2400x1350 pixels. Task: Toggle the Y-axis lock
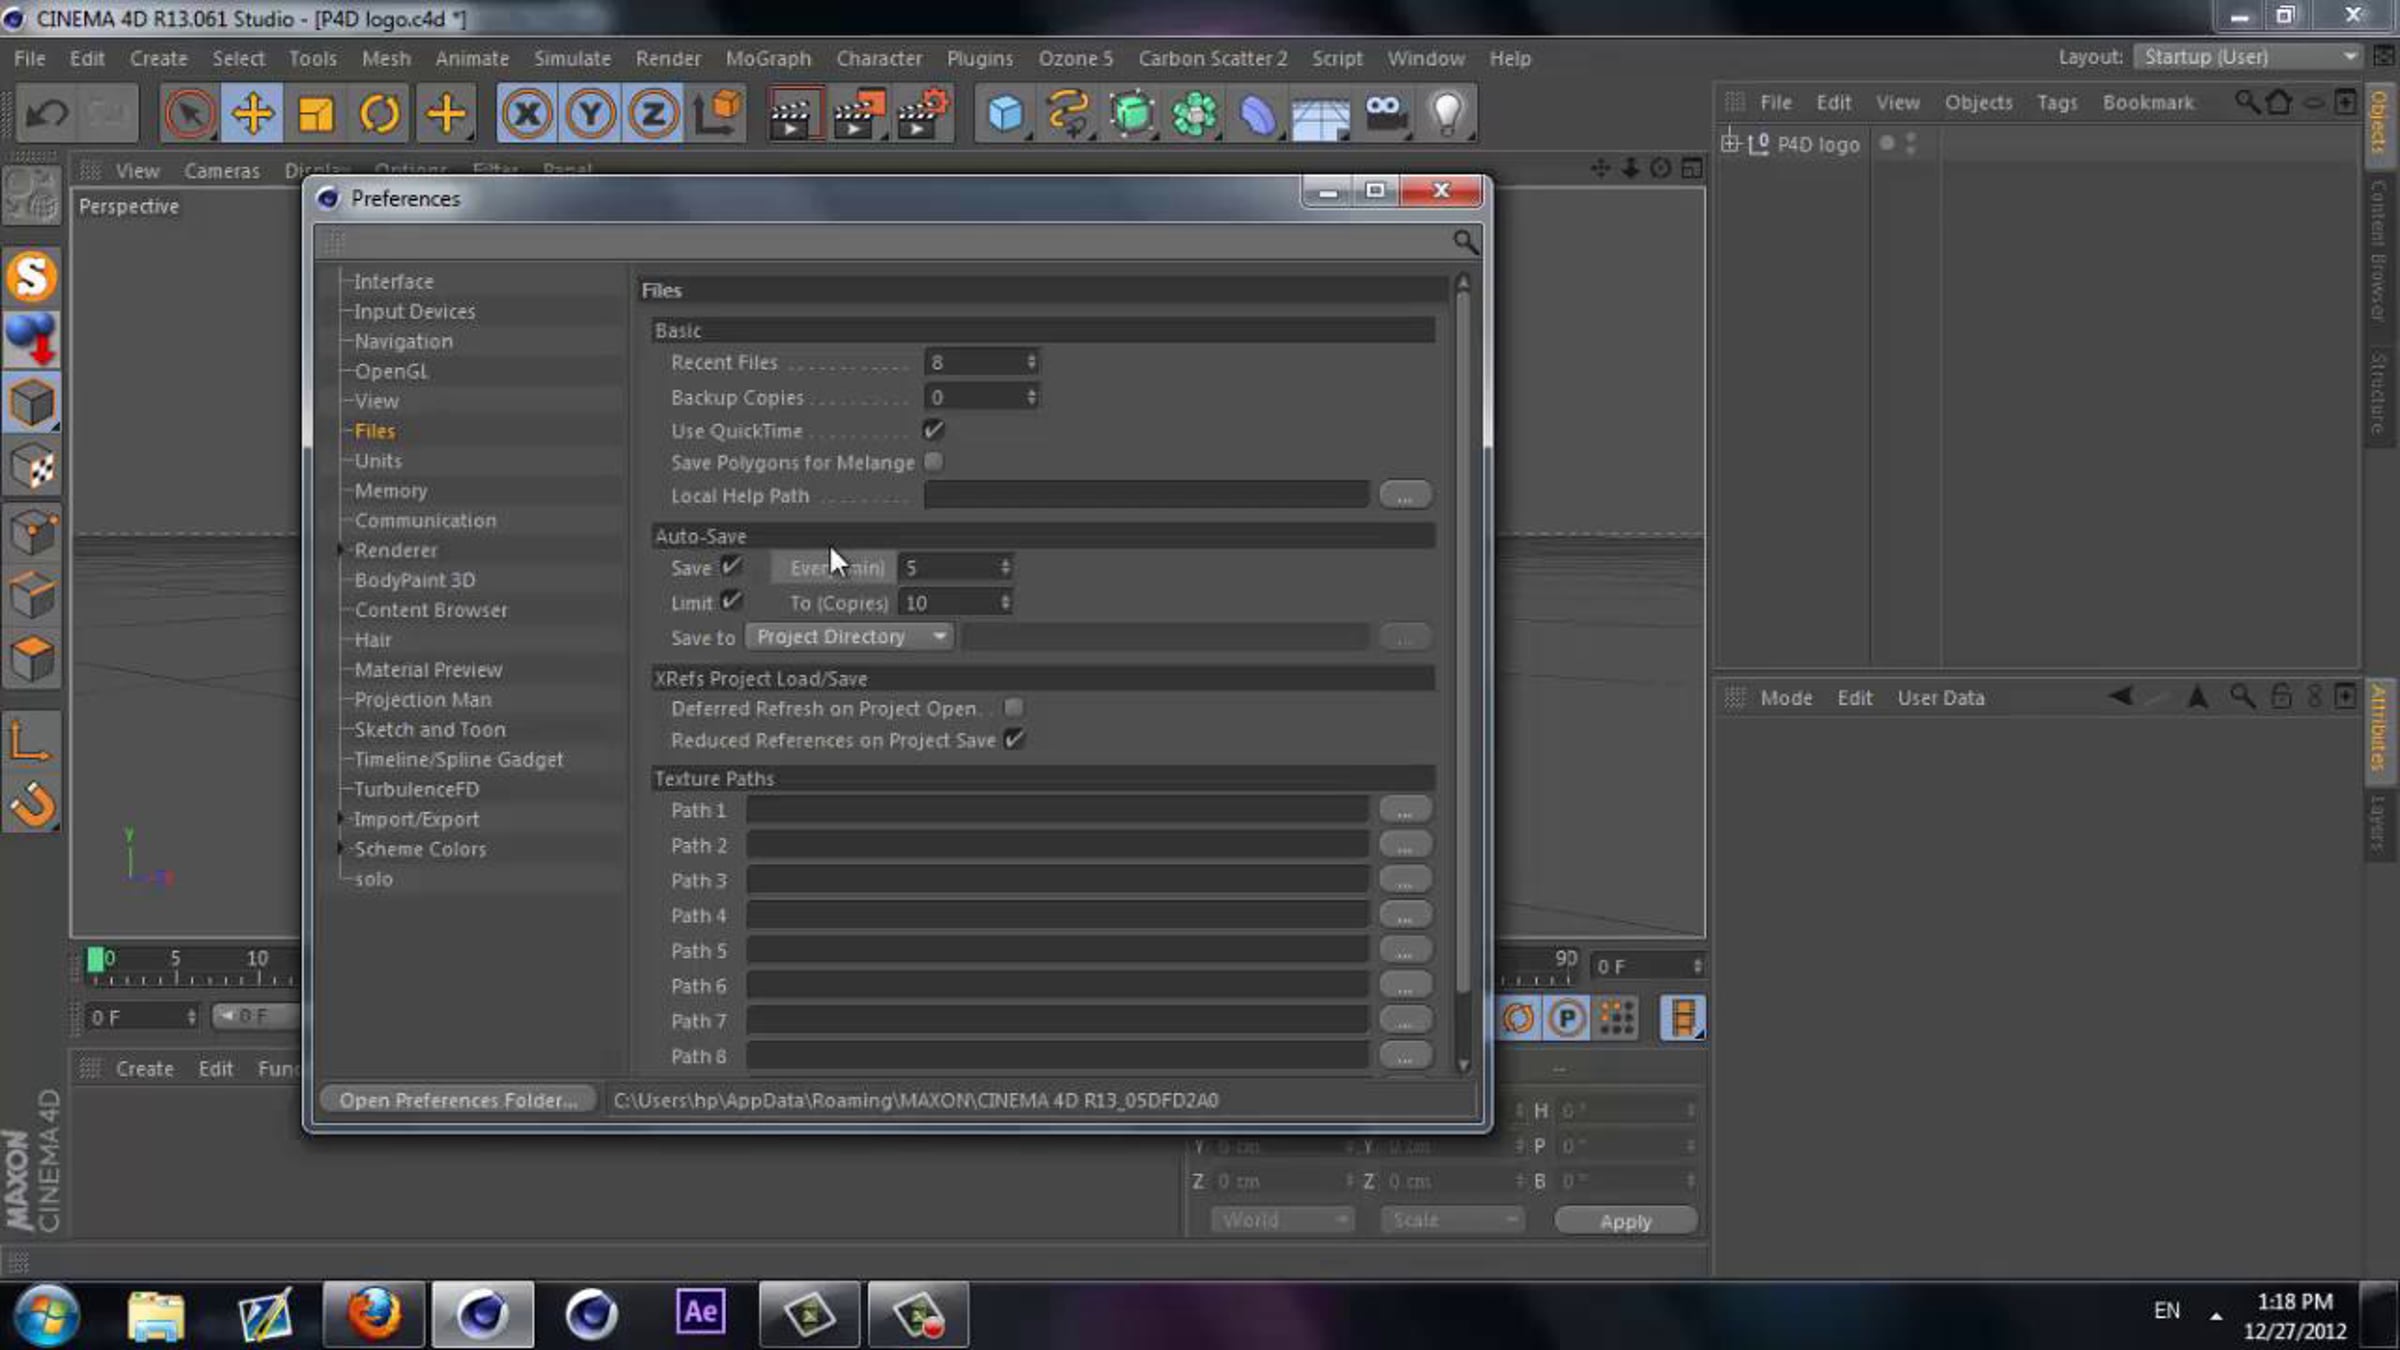[x=590, y=113]
